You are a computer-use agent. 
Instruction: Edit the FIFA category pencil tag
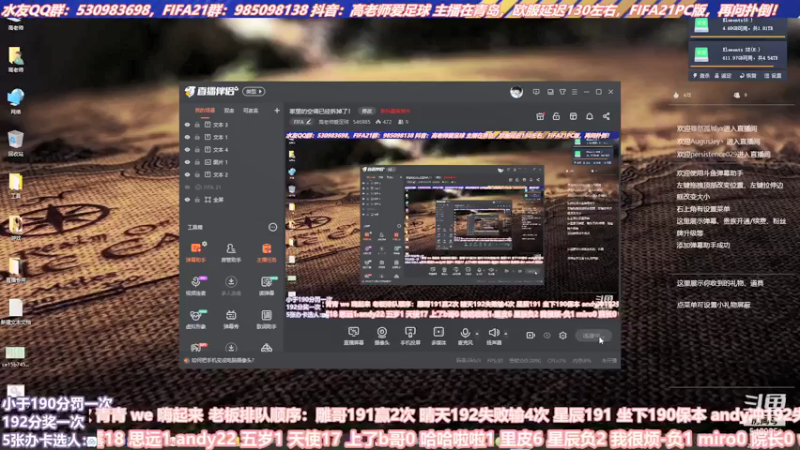302,122
